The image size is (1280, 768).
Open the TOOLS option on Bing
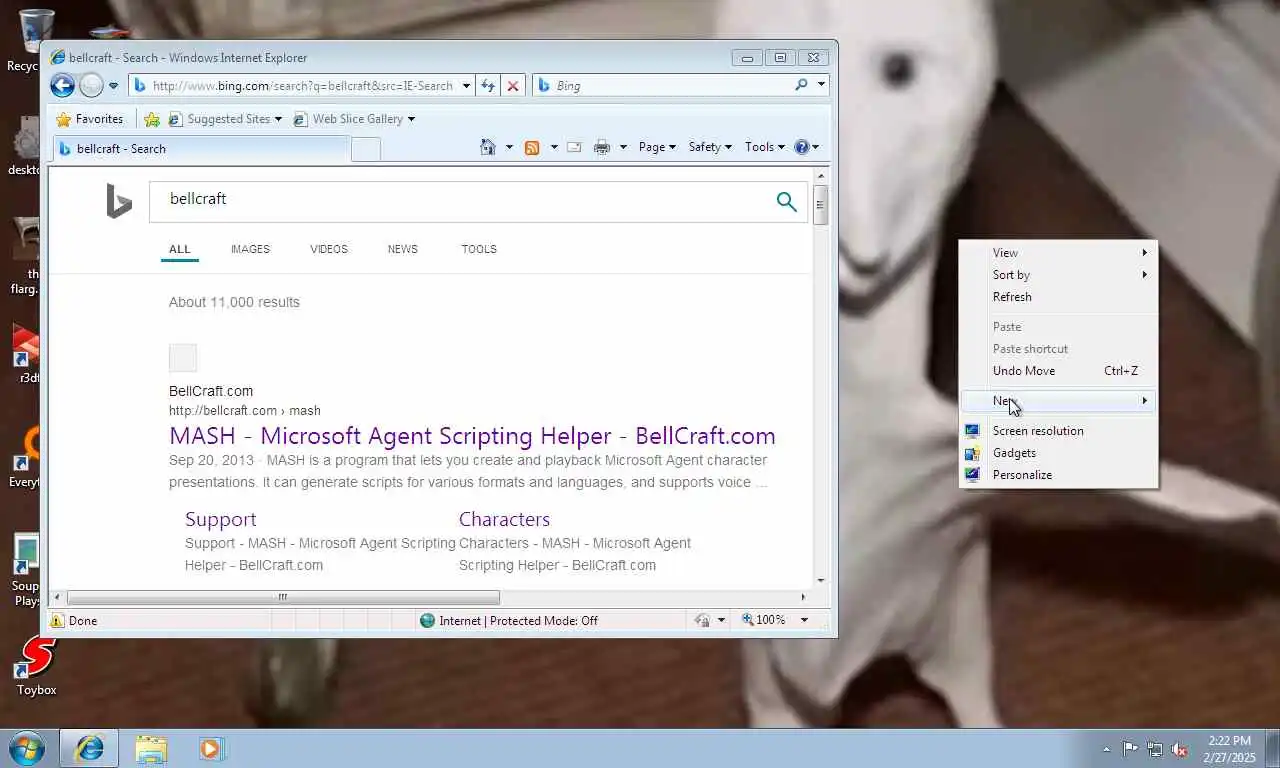(479, 249)
